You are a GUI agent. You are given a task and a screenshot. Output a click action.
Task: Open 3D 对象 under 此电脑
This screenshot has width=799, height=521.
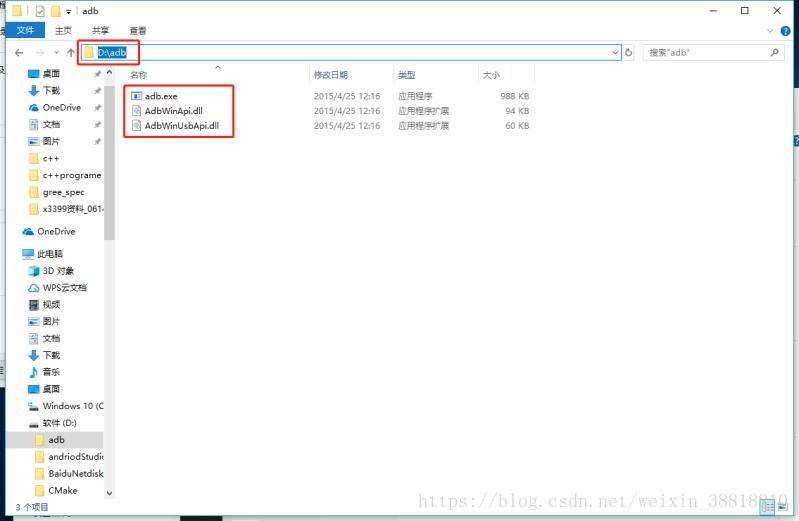tap(58, 271)
